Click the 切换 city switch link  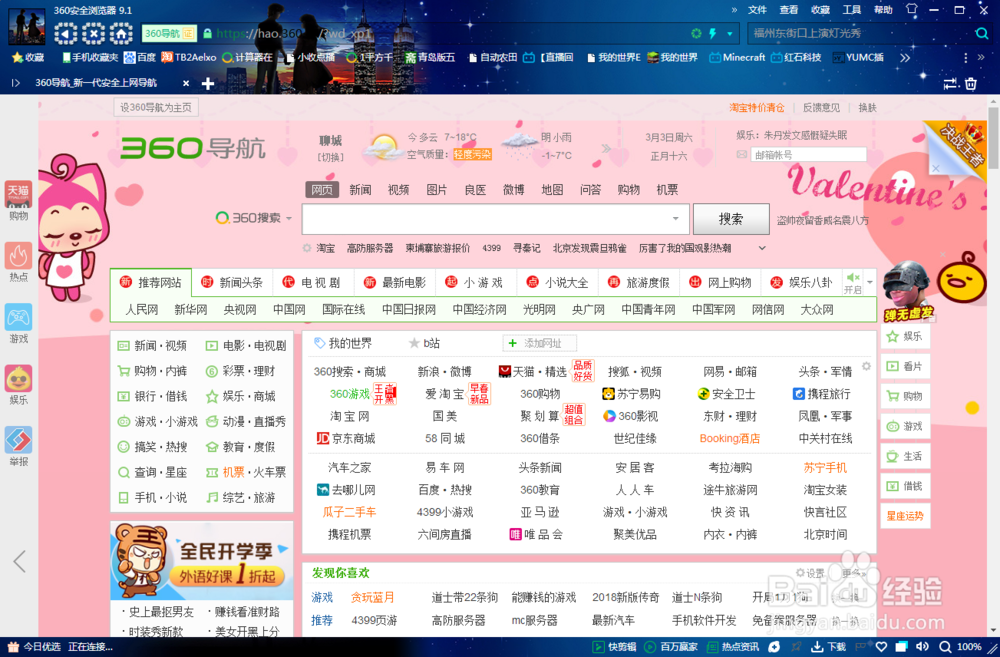[x=330, y=157]
